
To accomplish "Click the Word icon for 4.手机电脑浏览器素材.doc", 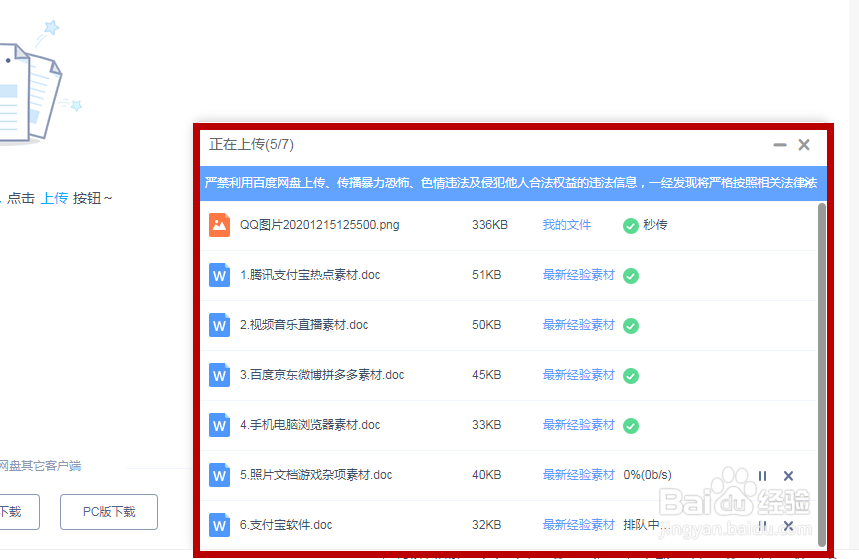I will click(x=219, y=425).
